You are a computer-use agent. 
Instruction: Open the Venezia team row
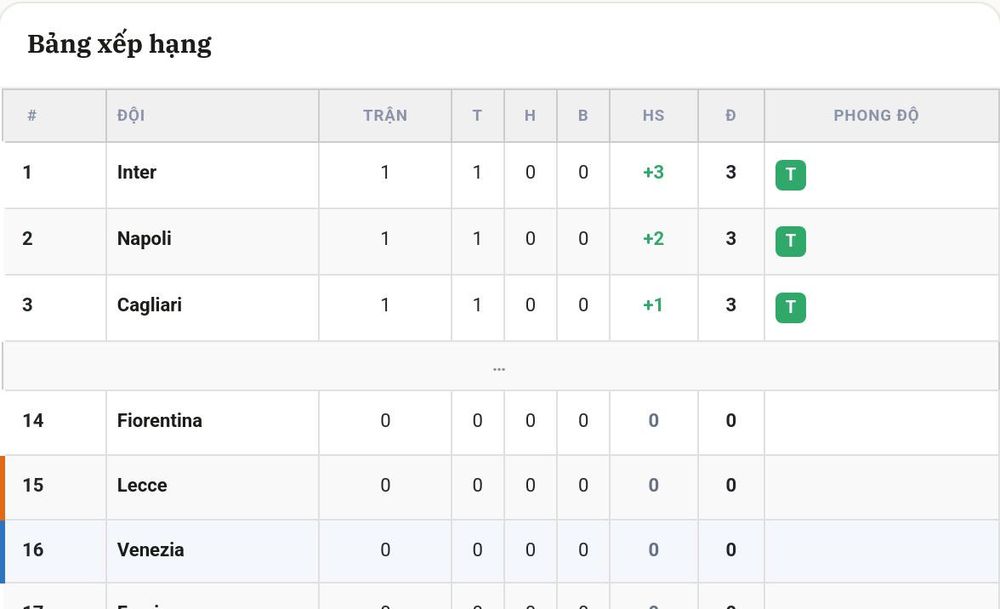tap(499, 551)
